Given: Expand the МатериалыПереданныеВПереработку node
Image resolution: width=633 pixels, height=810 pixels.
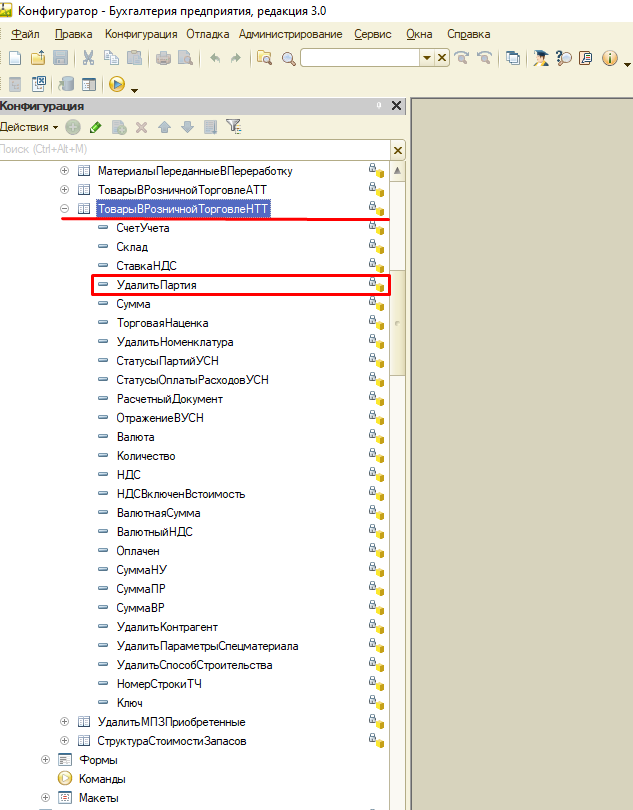Looking at the screenshot, I should pyautogui.click(x=65, y=170).
